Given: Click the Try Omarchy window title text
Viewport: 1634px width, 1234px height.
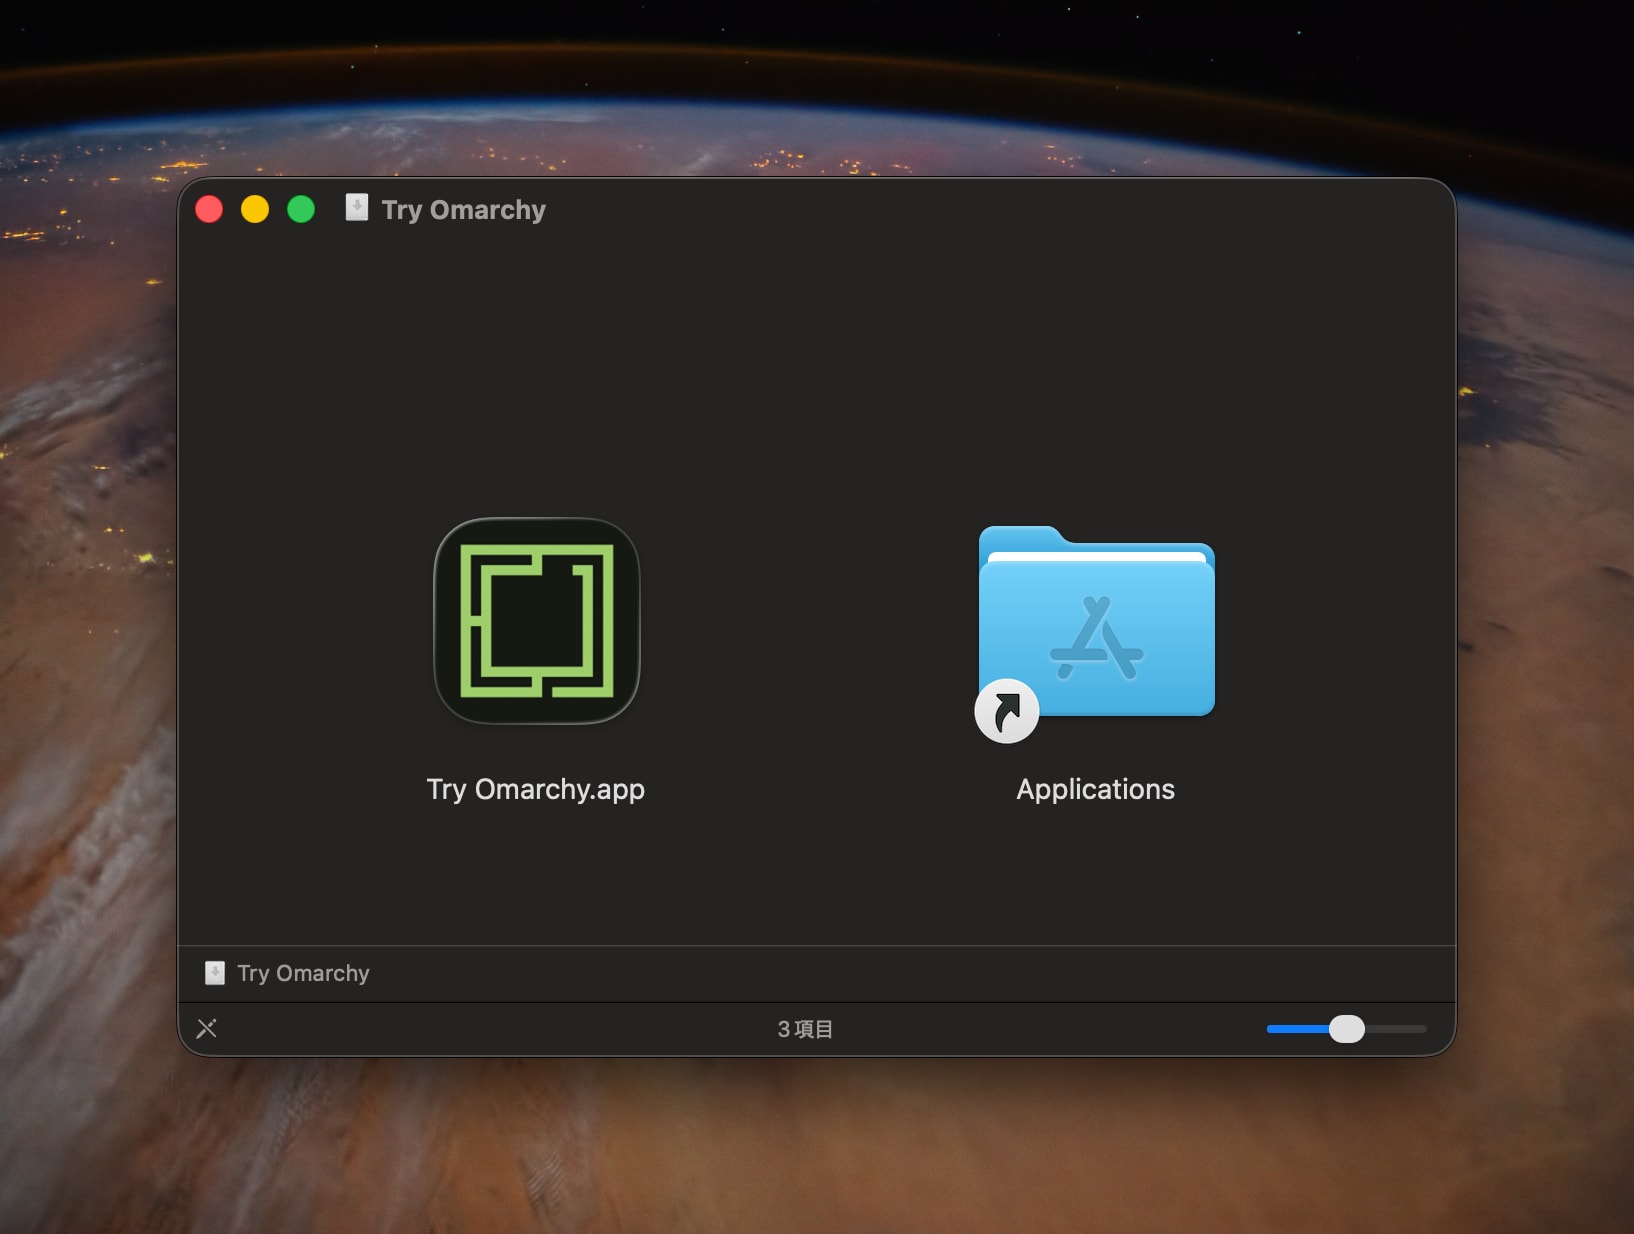Looking at the screenshot, I should (x=464, y=210).
